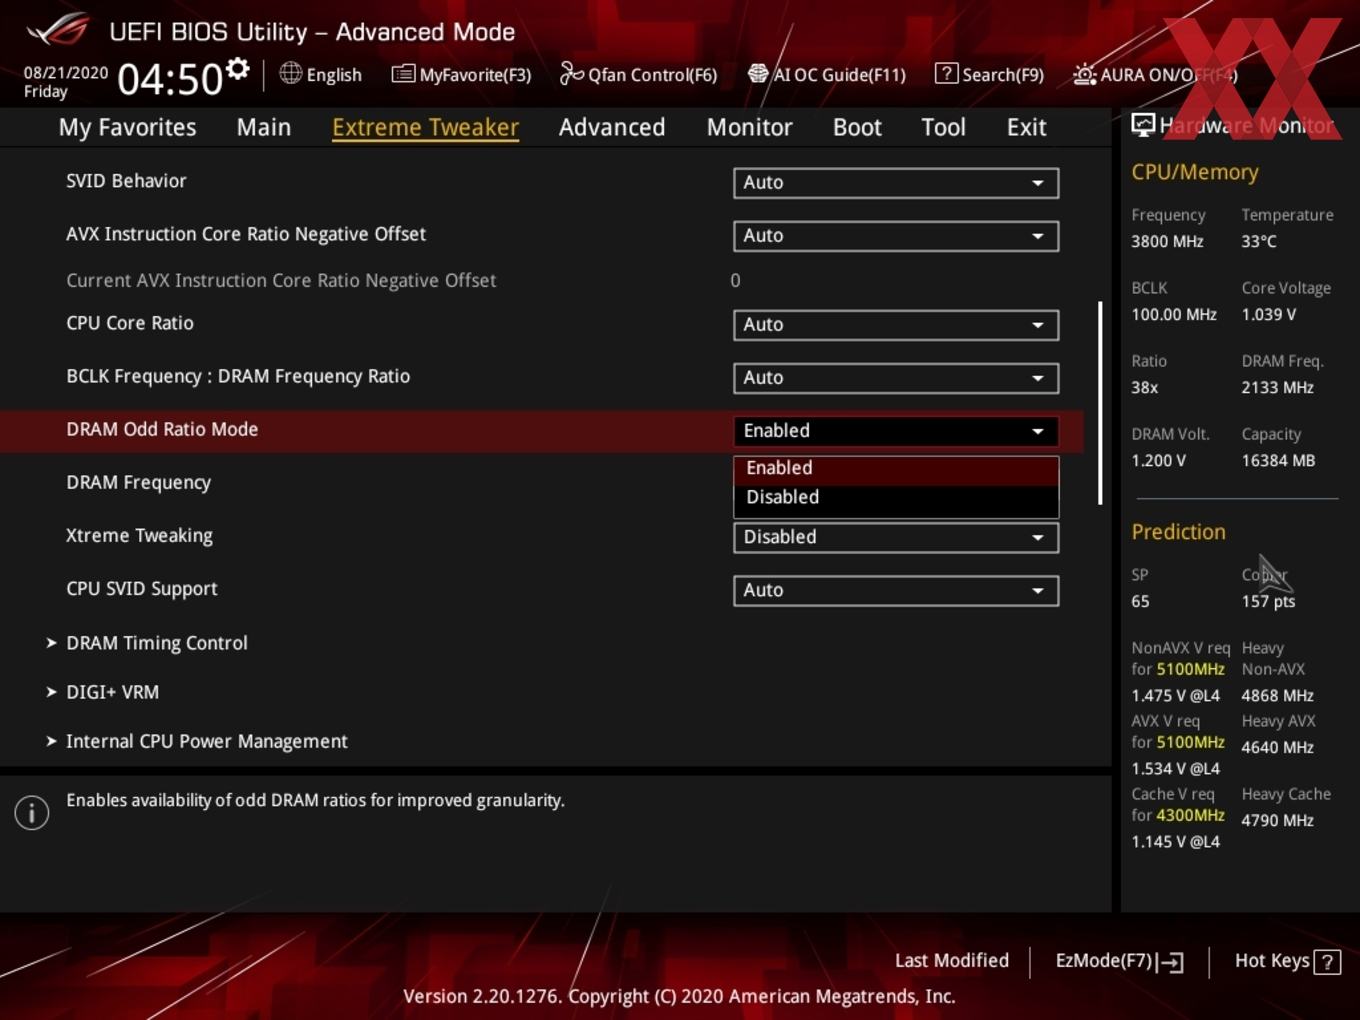
Task: Click the 2133 MHz DRAM Freq value
Action: point(1277,388)
